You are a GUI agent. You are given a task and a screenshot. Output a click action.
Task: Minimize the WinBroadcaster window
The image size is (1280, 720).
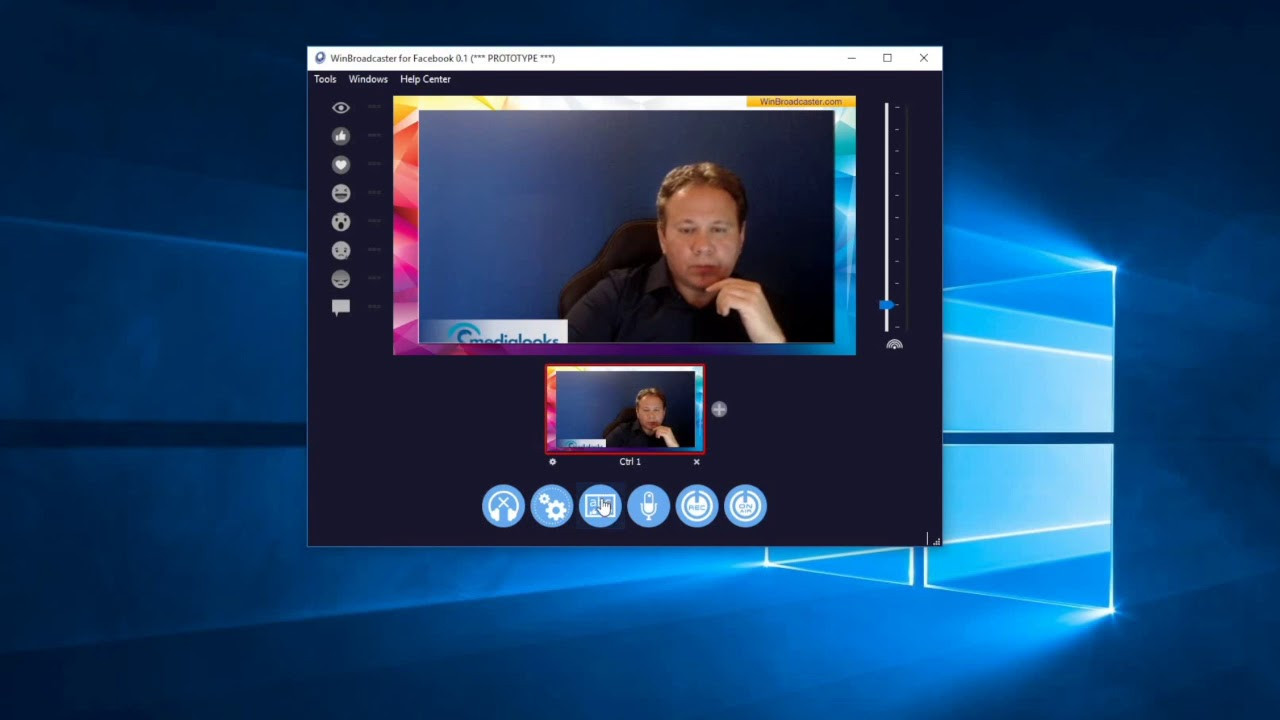pyautogui.click(x=851, y=58)
